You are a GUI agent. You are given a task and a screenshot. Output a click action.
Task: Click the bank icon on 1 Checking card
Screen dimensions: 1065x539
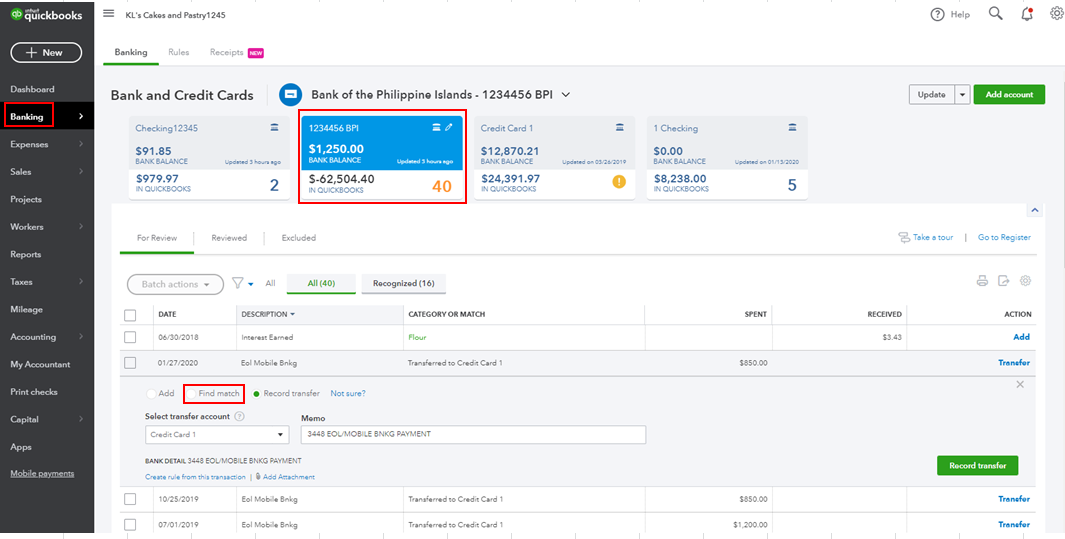coord(792,128)
